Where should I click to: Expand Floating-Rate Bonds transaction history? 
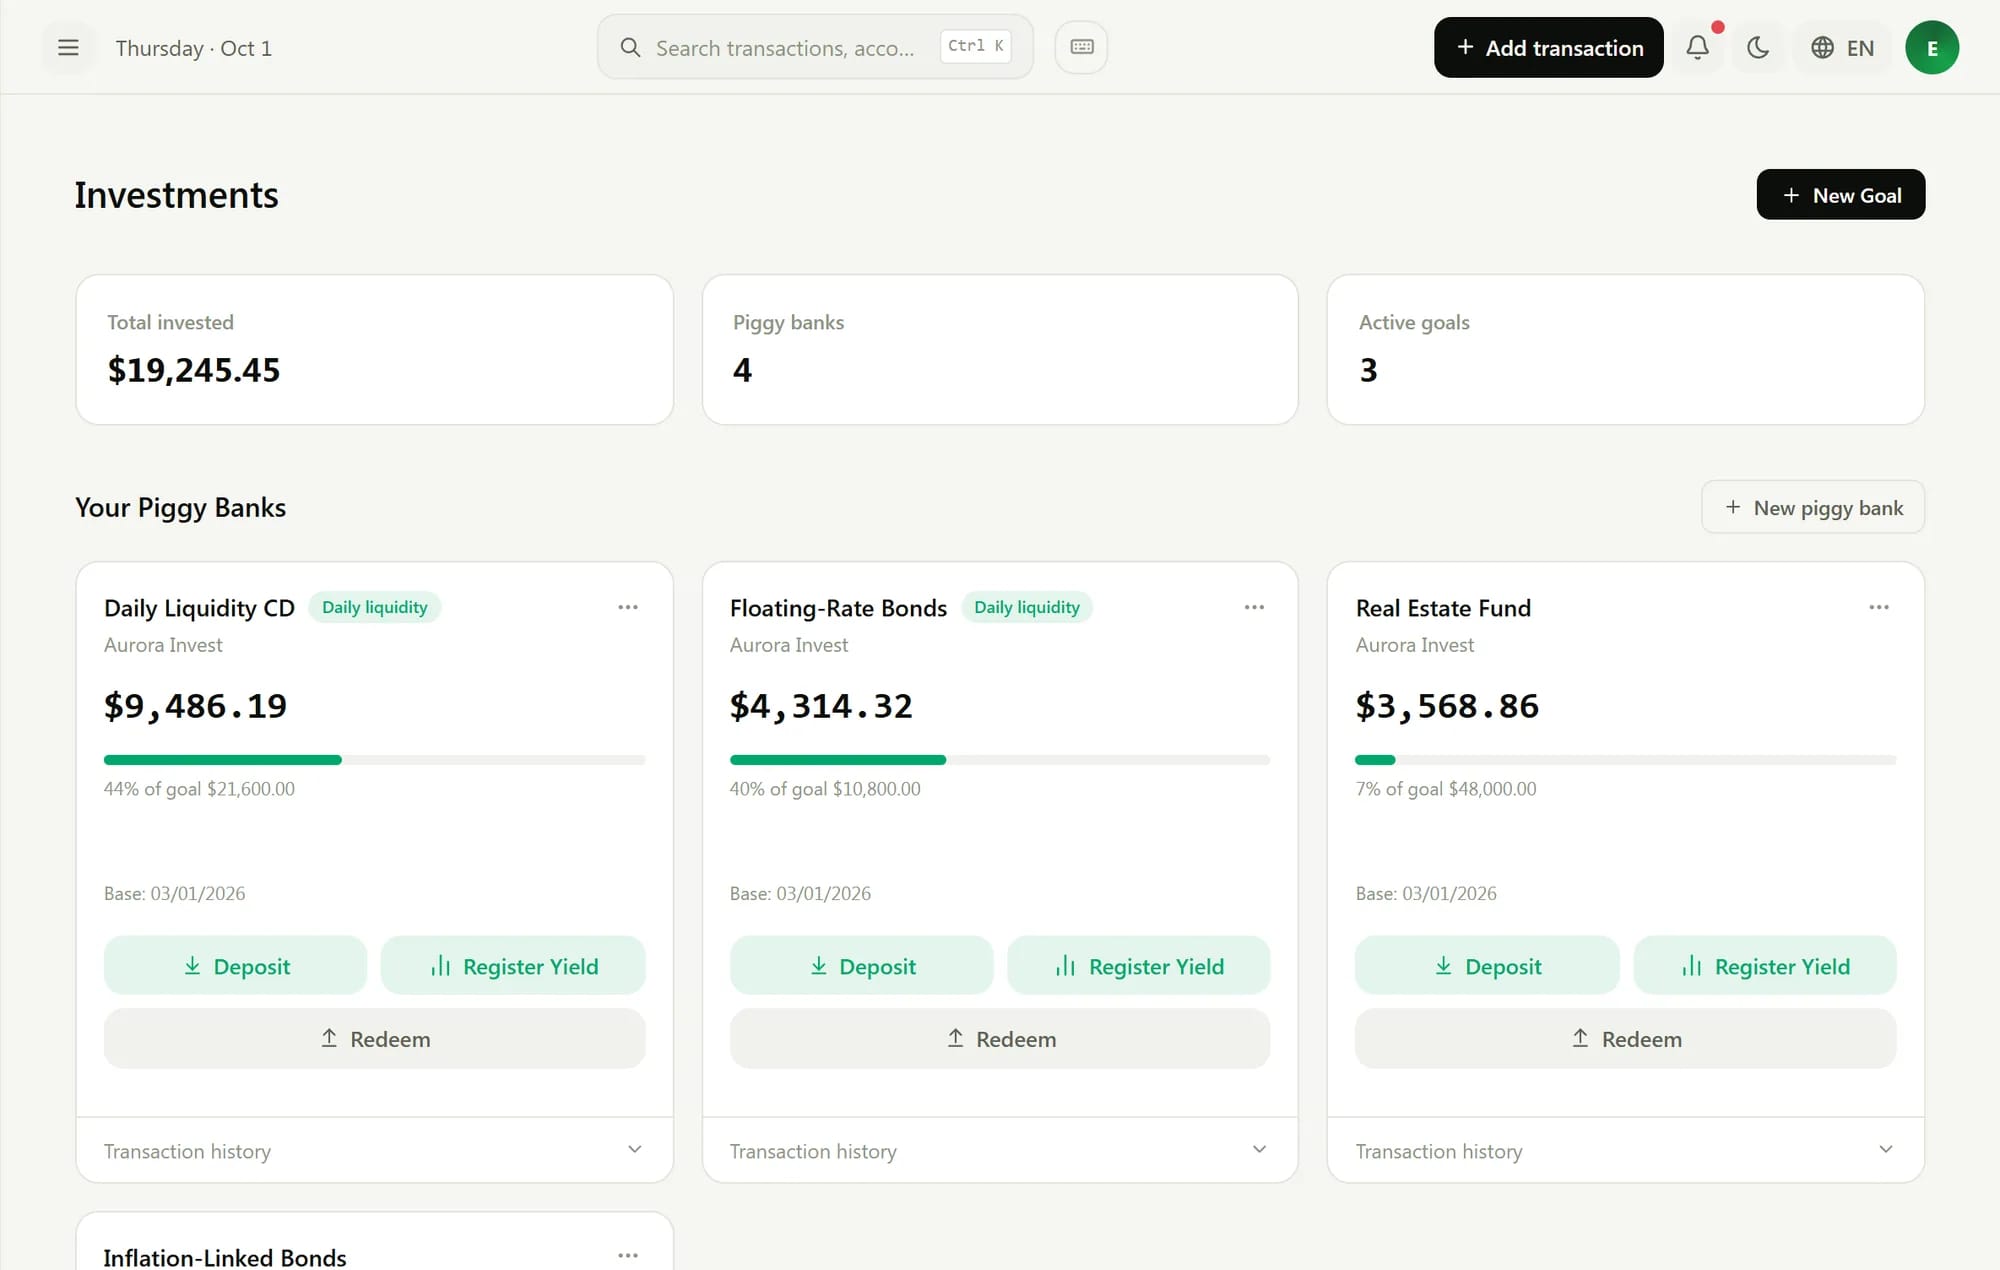[1000, 1151]
